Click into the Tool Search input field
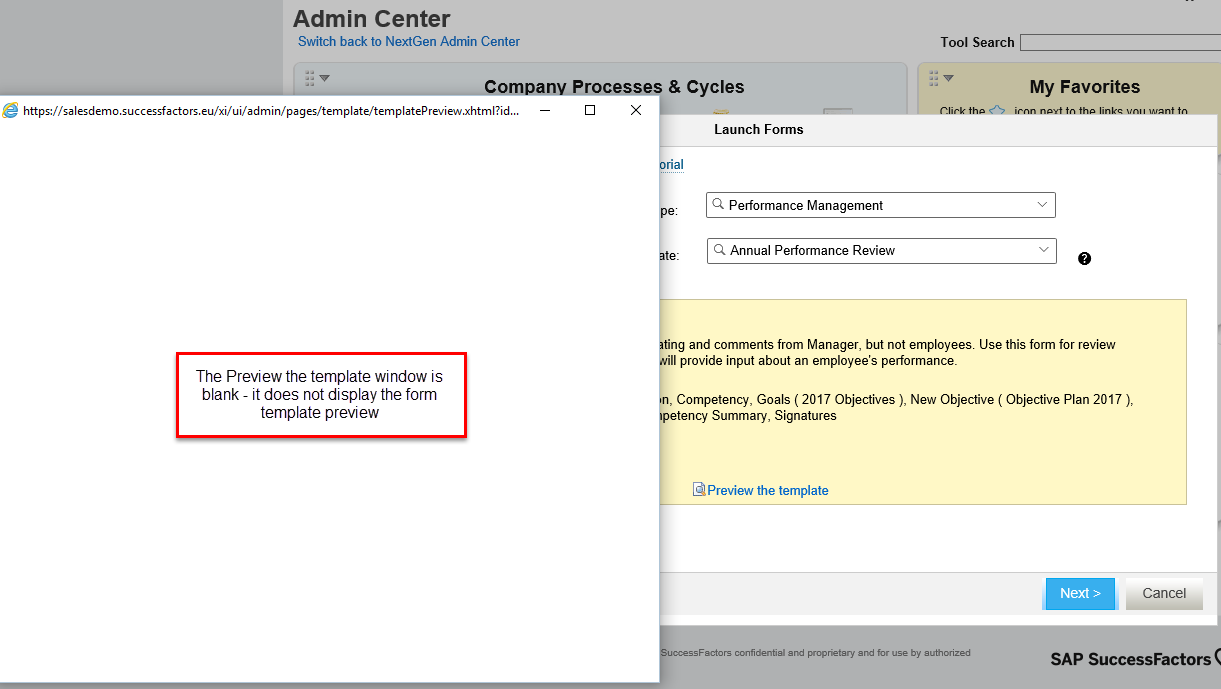 point(1120,42)
